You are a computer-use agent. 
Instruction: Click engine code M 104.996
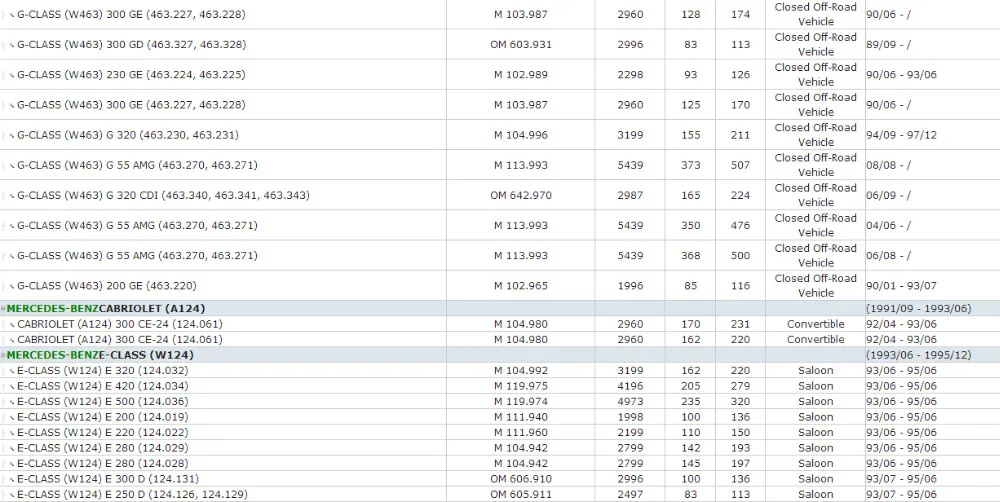point(520,135)
